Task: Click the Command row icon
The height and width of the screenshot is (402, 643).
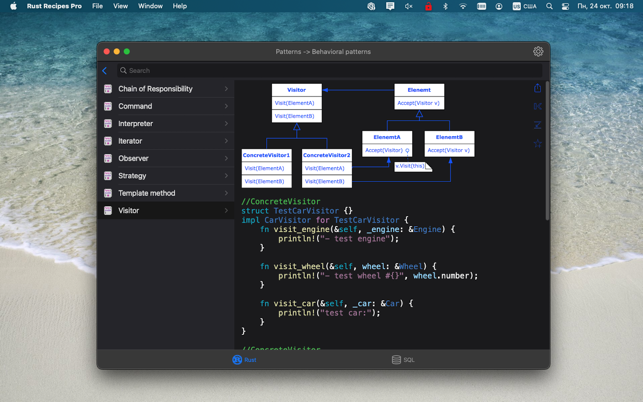Action: [108, 106]
